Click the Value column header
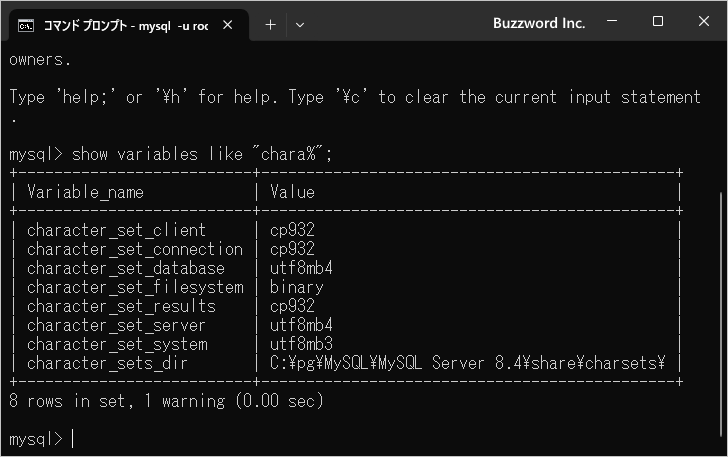The height and width of the screenshot is (457, 728). (x=292, y=192)
